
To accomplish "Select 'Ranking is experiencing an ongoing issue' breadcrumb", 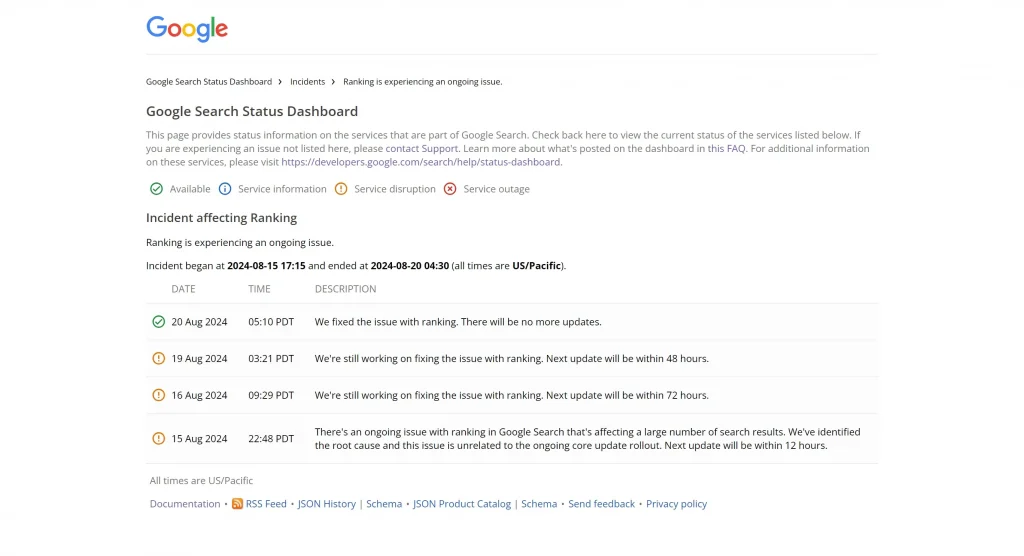I will (x=423, y=82).
